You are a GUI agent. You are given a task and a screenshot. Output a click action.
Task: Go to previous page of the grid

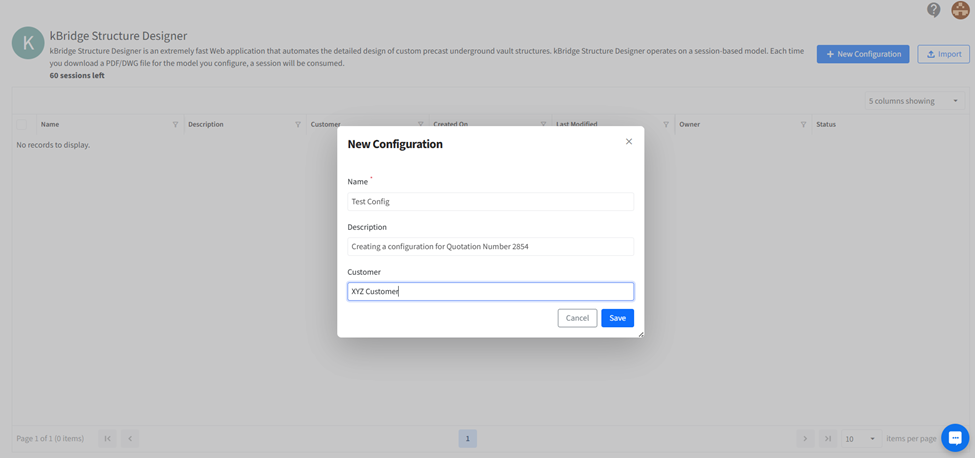coord(130,439)
